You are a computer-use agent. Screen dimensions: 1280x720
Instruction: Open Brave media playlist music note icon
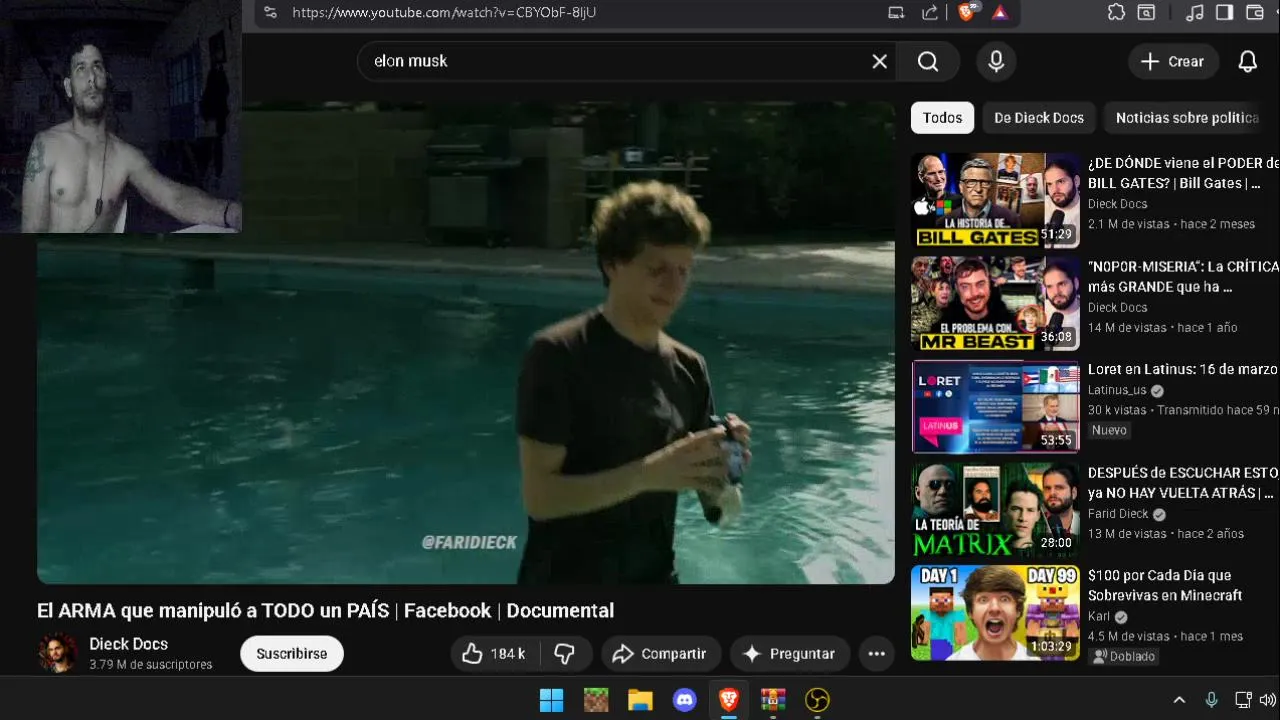1194,13
